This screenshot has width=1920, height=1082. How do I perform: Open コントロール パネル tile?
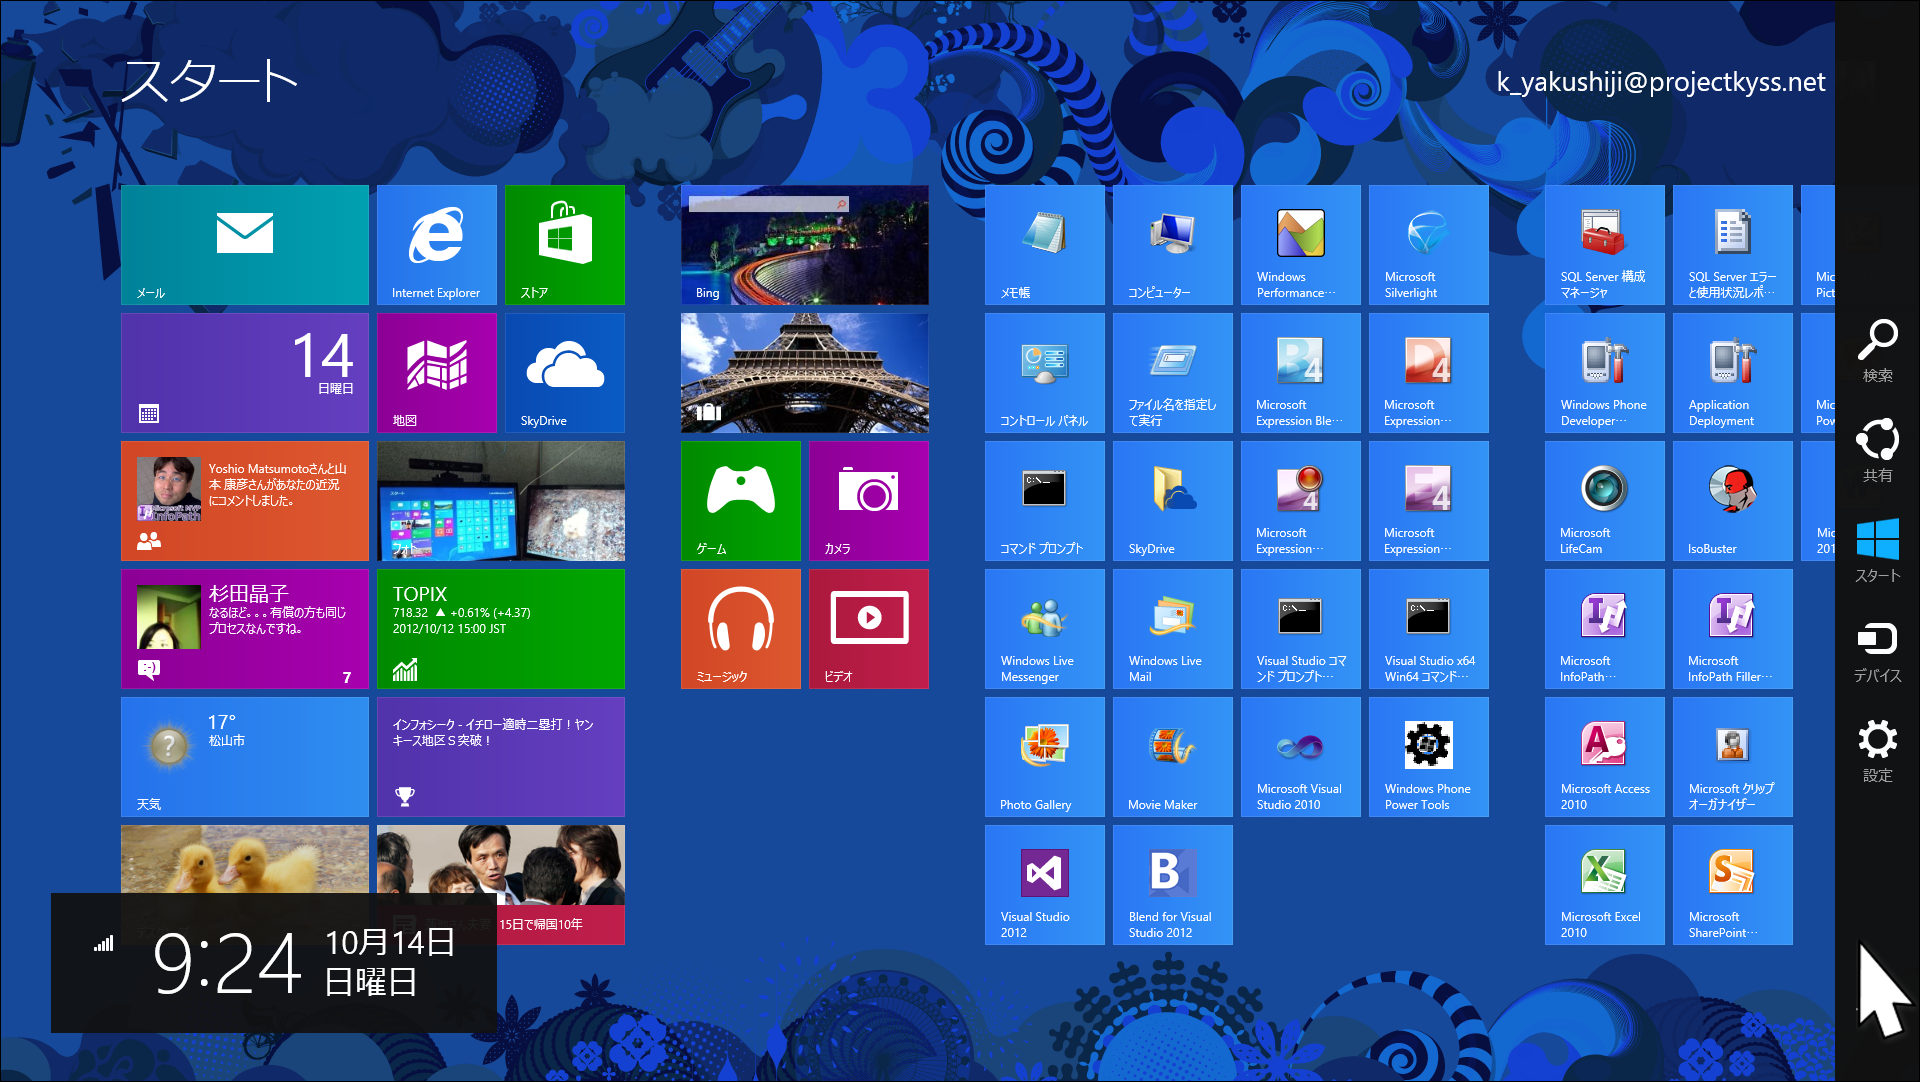pos(1045,373)
